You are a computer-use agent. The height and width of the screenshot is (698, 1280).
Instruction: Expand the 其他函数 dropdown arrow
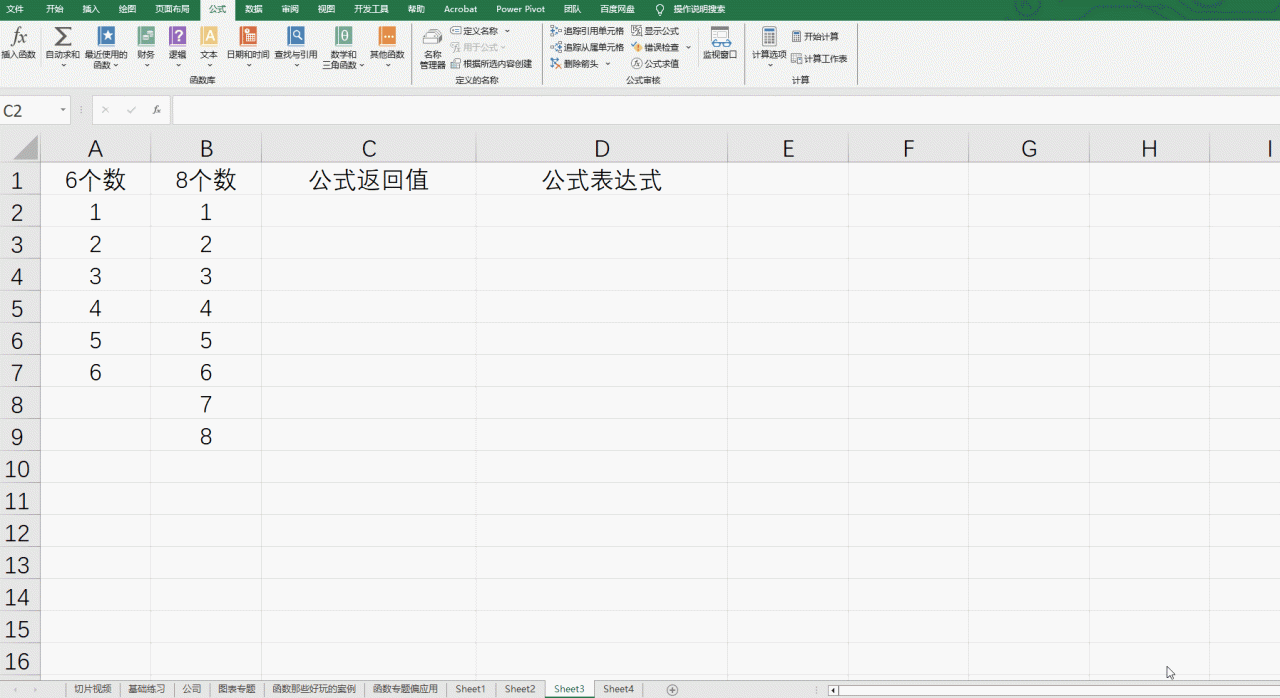pyautogui.click(x=387, y=65)
